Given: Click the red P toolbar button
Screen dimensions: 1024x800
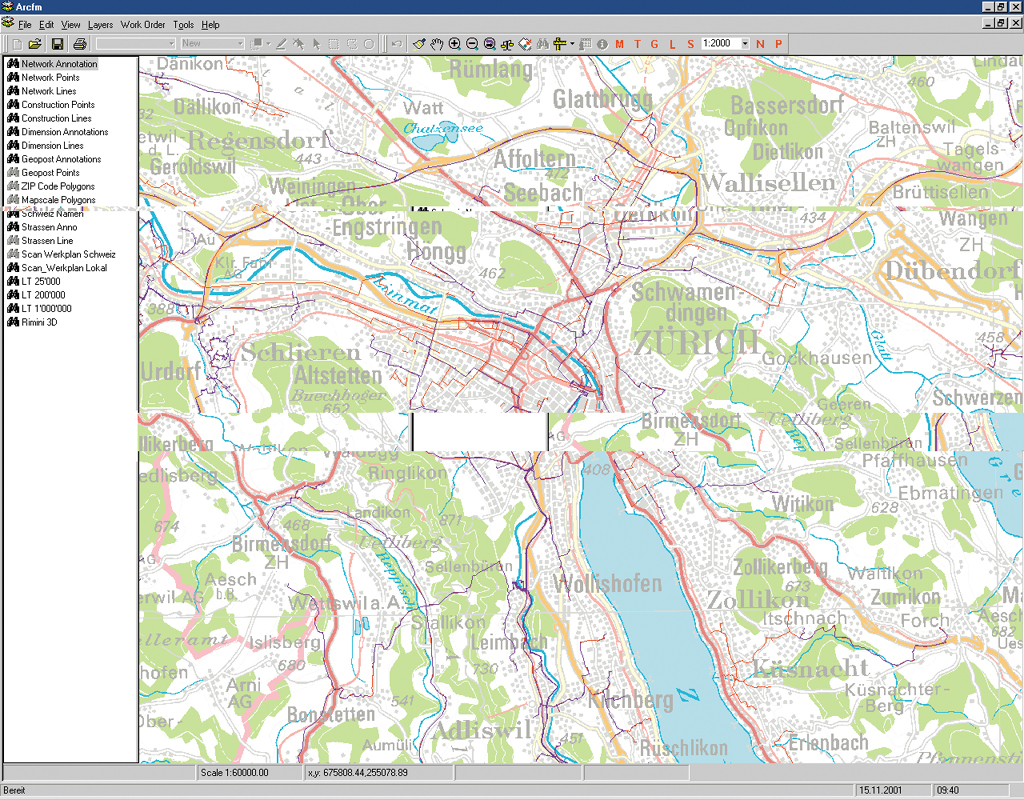Looking at the screenshot, I should click(x=778, y=44).
